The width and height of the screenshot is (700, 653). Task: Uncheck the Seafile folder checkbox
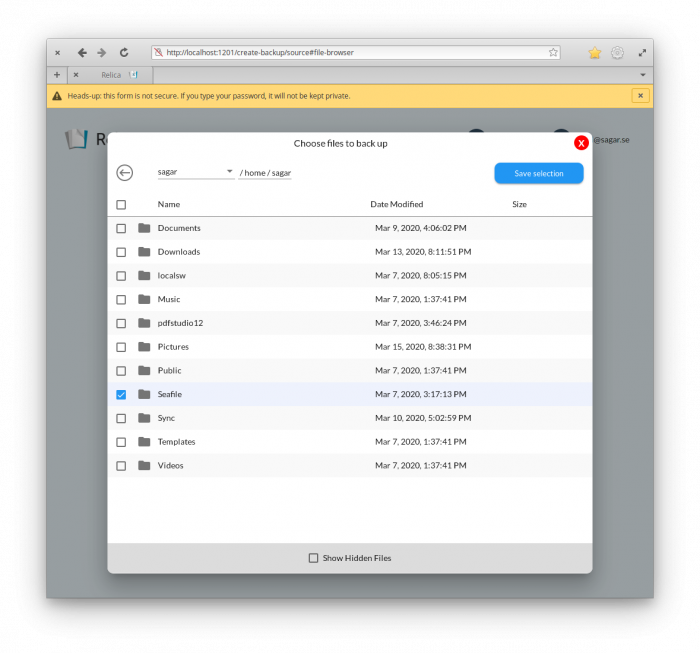coord(121,394)
